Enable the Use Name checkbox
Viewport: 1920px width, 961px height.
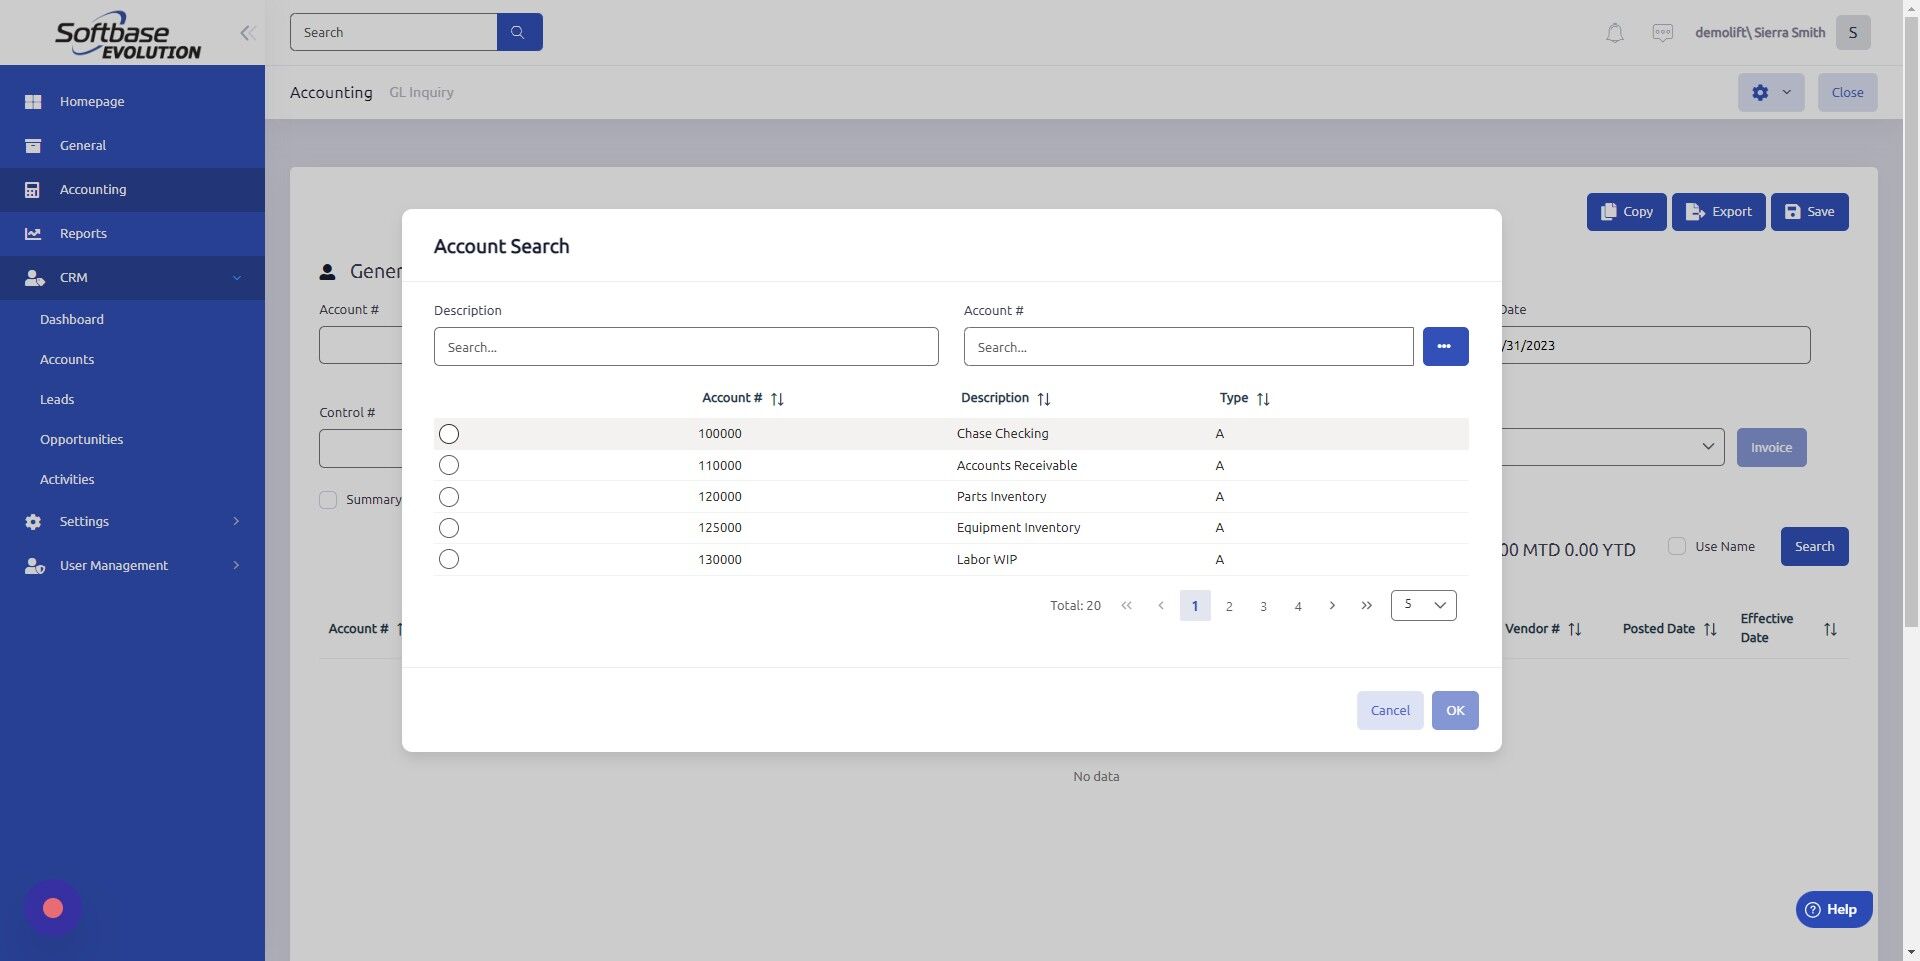(x=1677, y=546)
